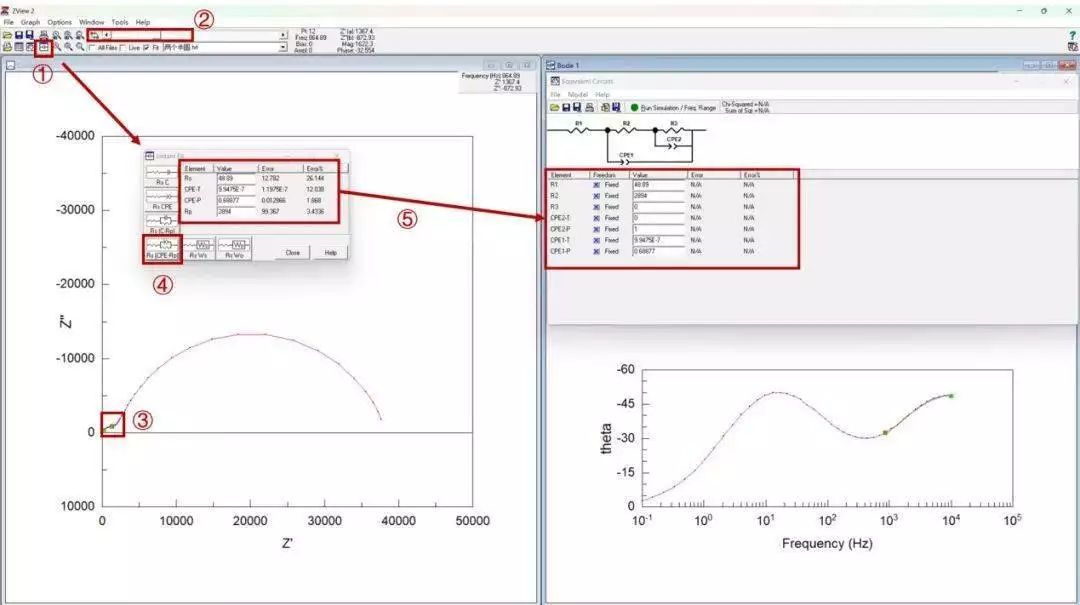The image size is (1080, 605).
Task: Click Run Simulation / Freq Range button
Action: pos(673,107)
